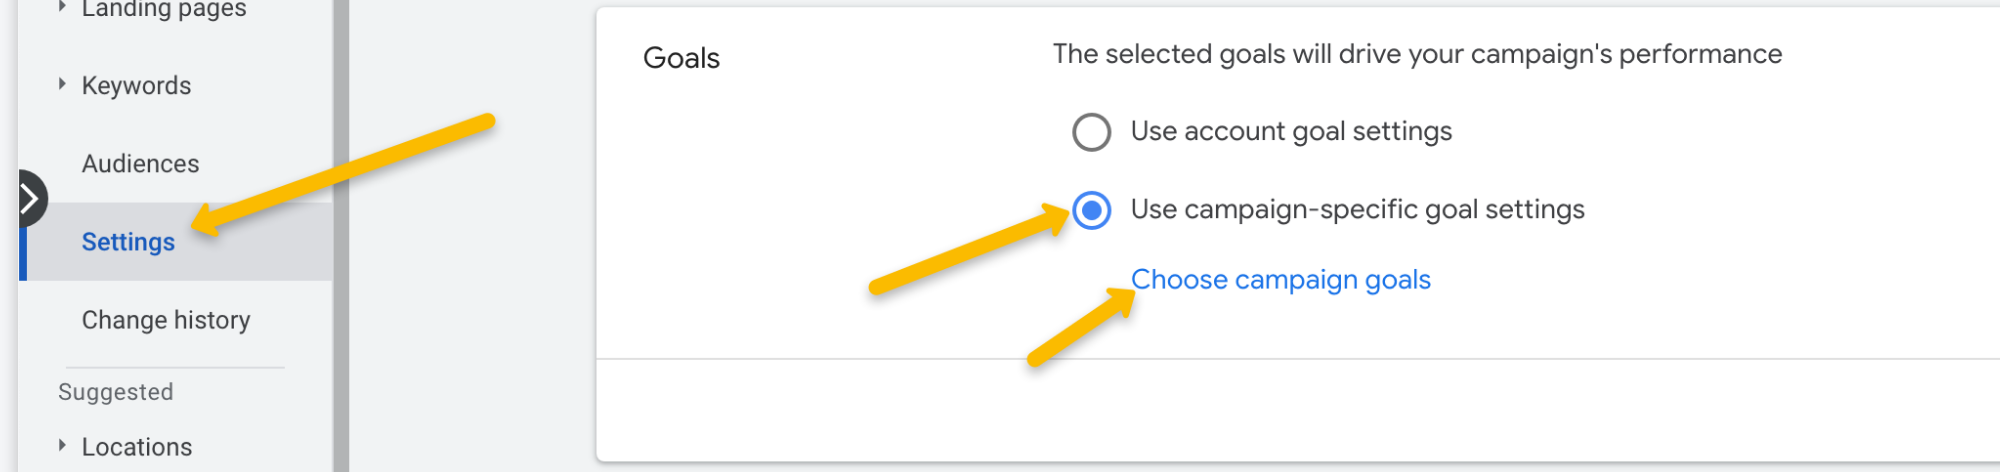Expand the Locations disclosure arrow

click(62, 446)
